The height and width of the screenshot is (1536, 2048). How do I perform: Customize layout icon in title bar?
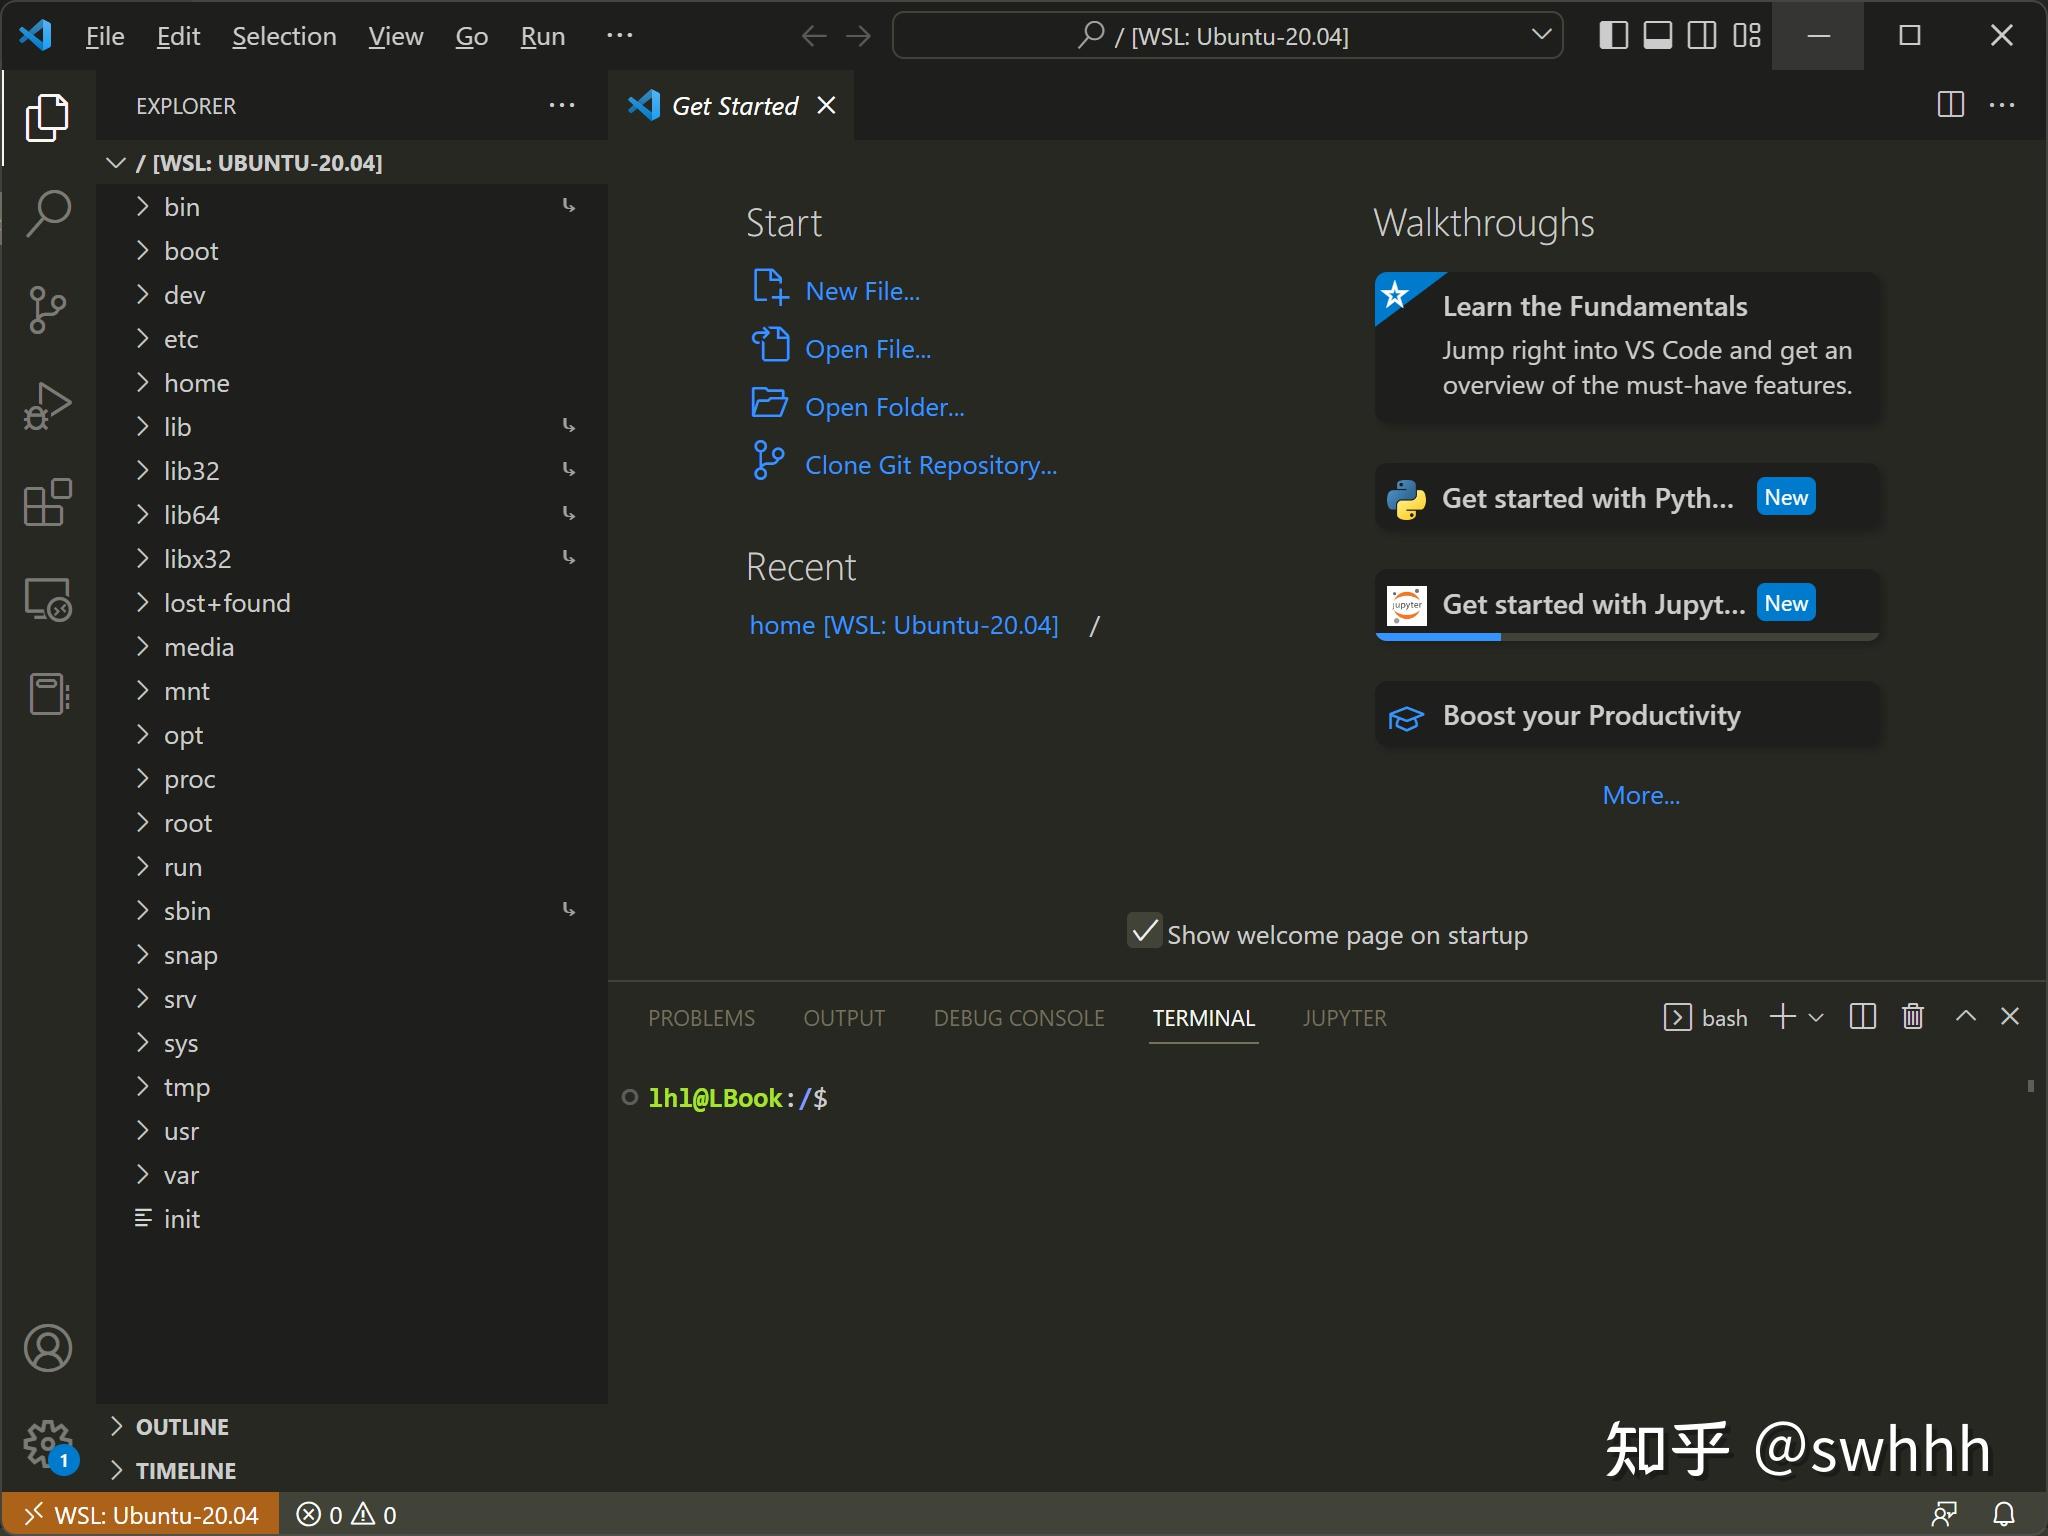coord(1747,36)
